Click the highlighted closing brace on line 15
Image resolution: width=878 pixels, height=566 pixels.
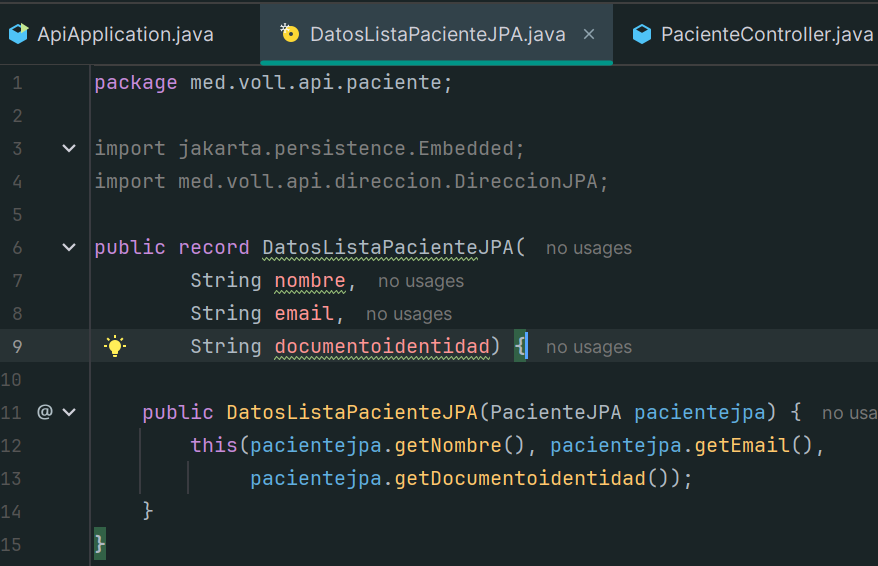pyautogui.click(x=100, y=544)
